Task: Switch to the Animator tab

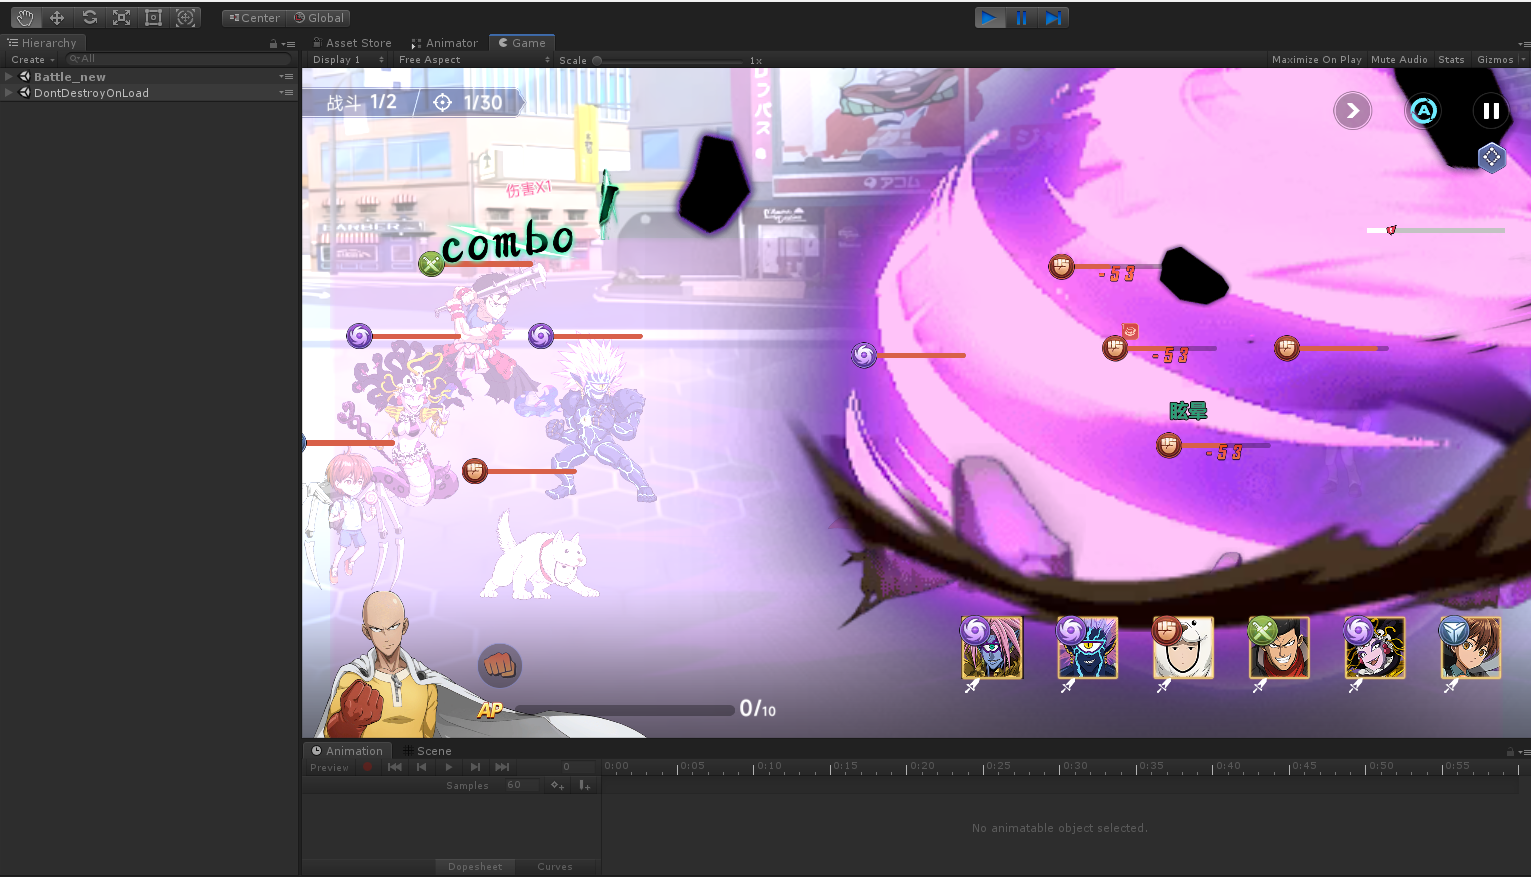Action: [x=445, y=43]
